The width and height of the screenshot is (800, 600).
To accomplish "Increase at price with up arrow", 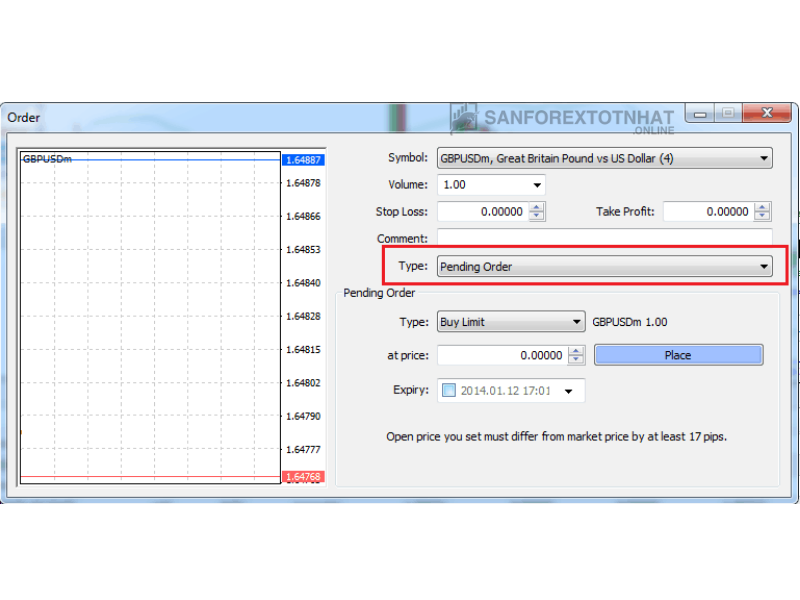I will click(576, 351).
